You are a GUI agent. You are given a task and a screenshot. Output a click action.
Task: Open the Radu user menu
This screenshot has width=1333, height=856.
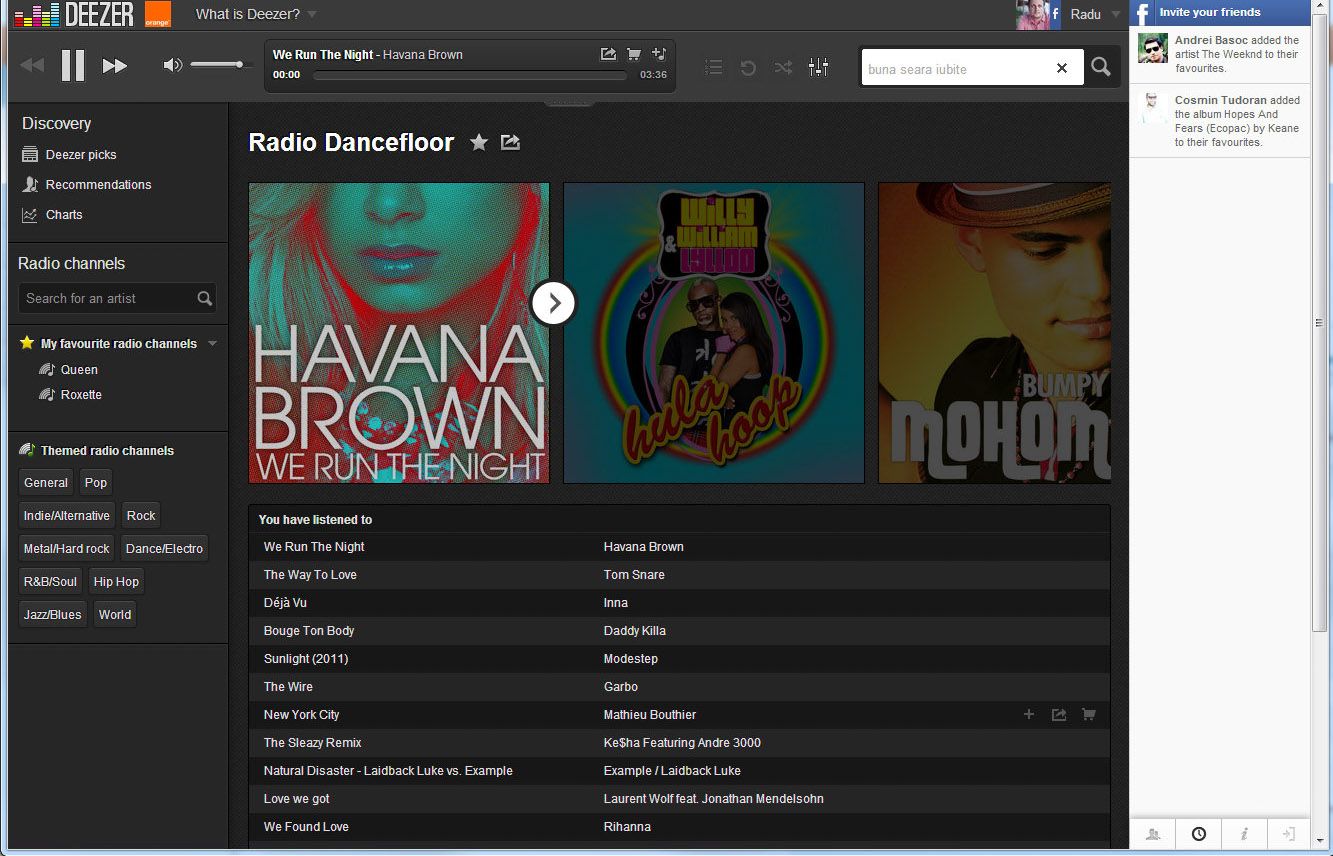point(1094,14)
